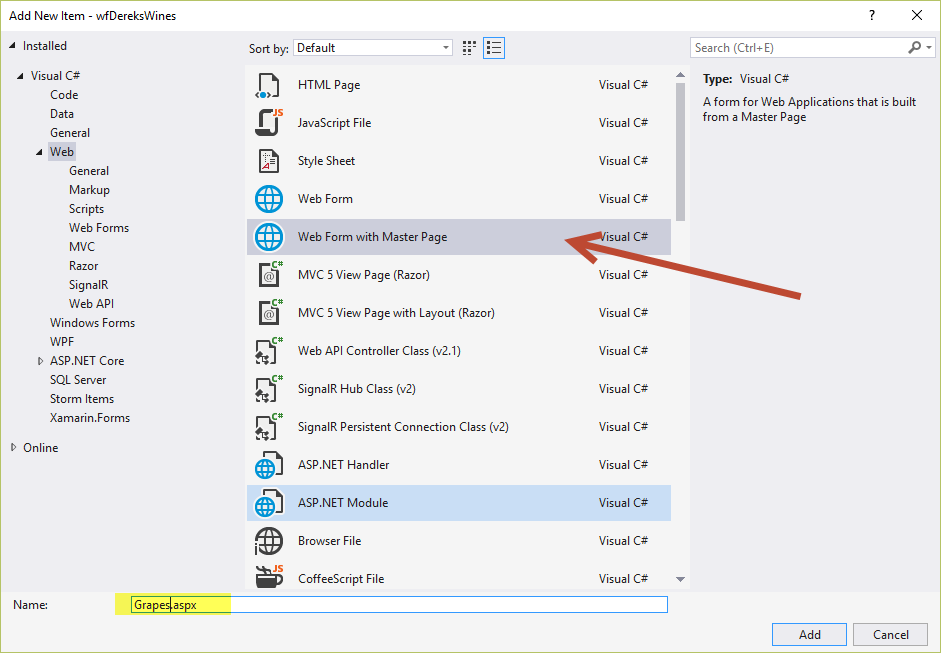This screenshot has width=941, height=653.
Task: Open the search options dropdown arrow
Action: (929, 47)
